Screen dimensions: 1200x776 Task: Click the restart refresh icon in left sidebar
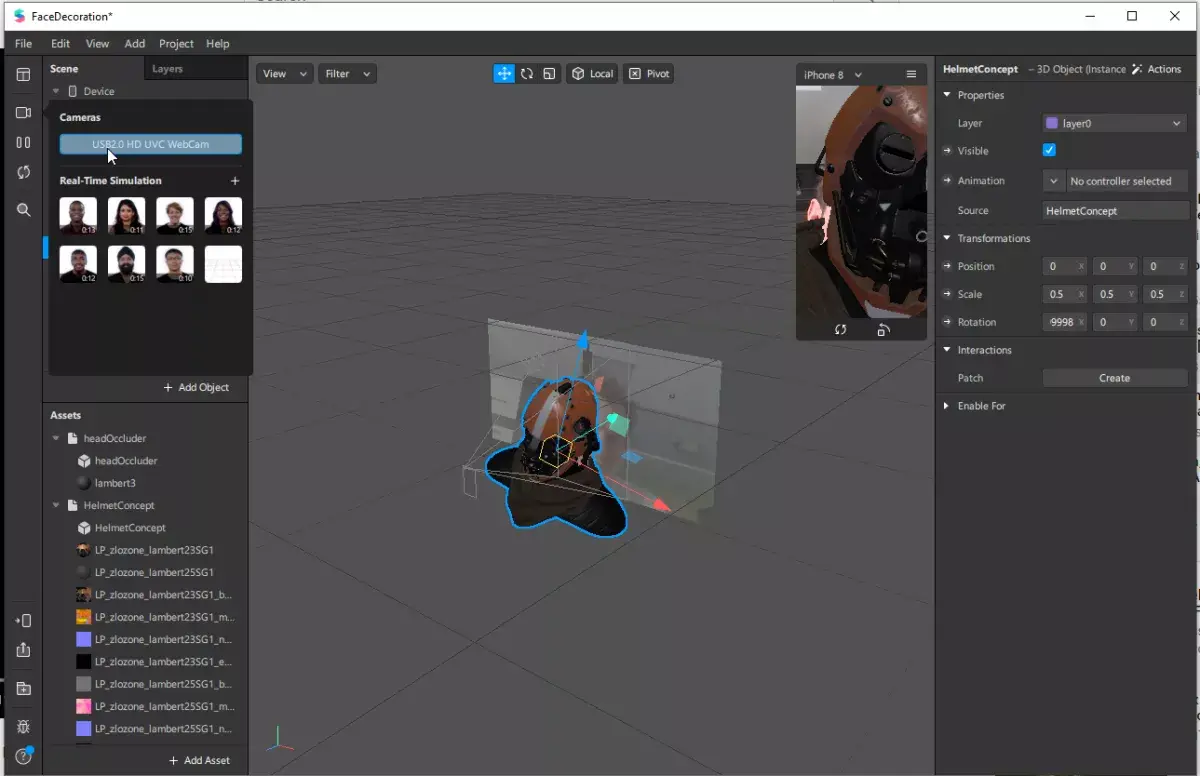pyautogui.click(x=23, y=173)
